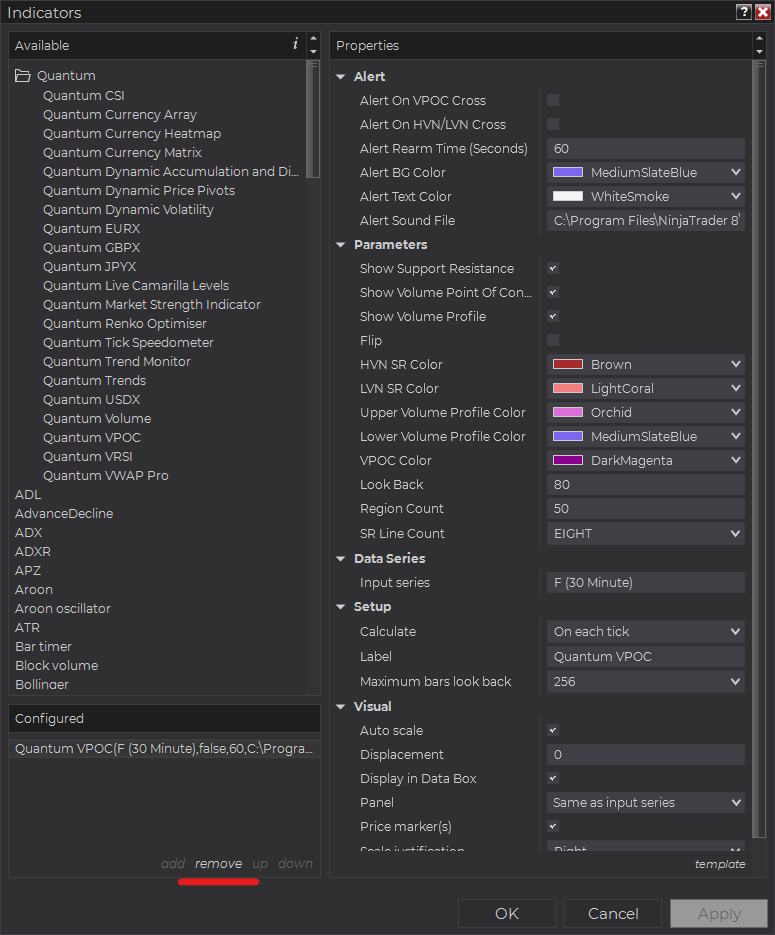Click the Available list scrollbar
Screen dimensions: 775x935
(x=313, y=119)
